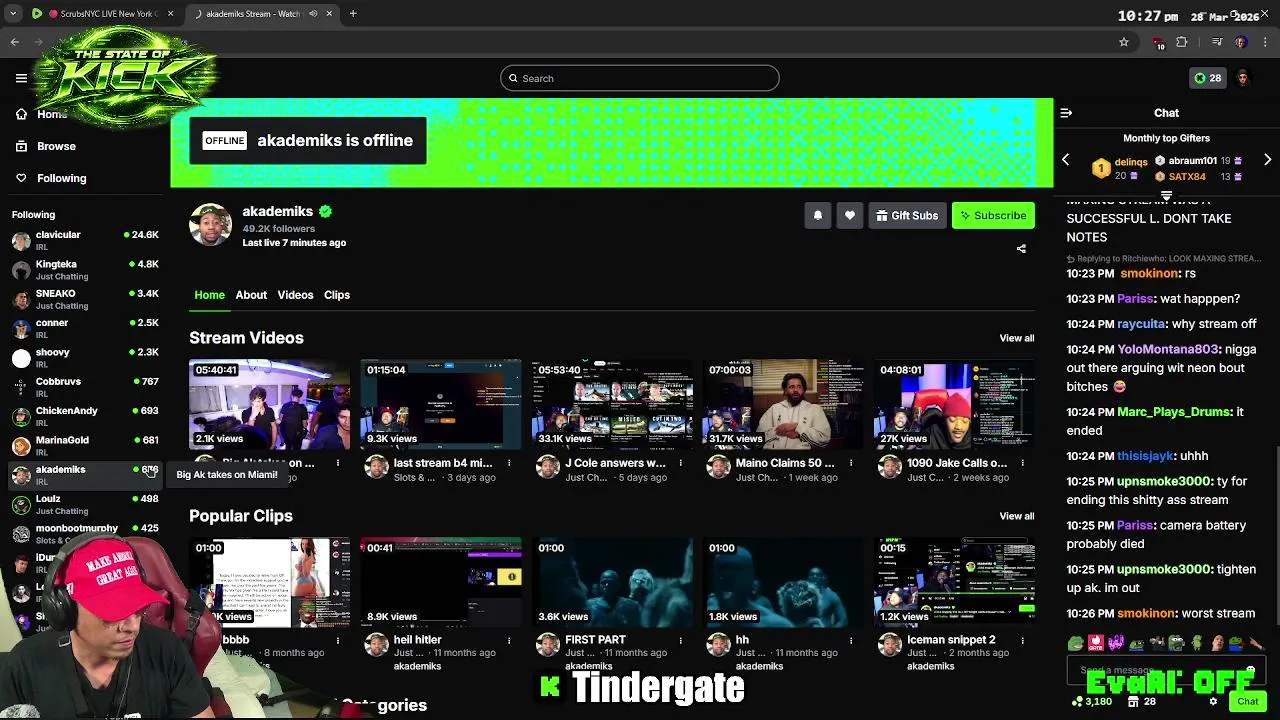Click username Marc_Plays_Drums in chat
The height and width of the screenshot is (720, 1280).
[1174, 412]
